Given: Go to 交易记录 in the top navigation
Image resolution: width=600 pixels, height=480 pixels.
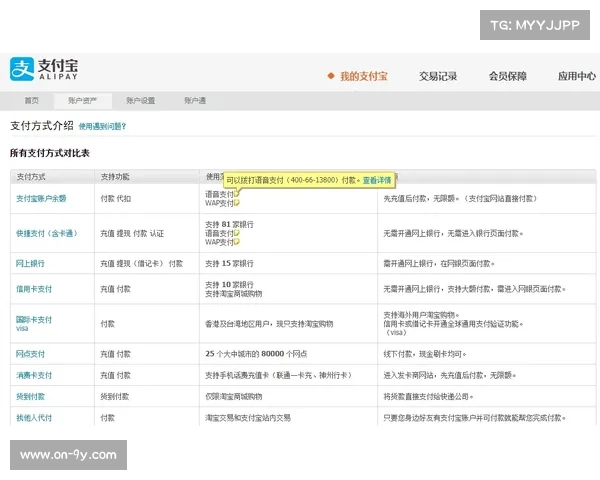Looking at the screenshot, I should point(438,76).
